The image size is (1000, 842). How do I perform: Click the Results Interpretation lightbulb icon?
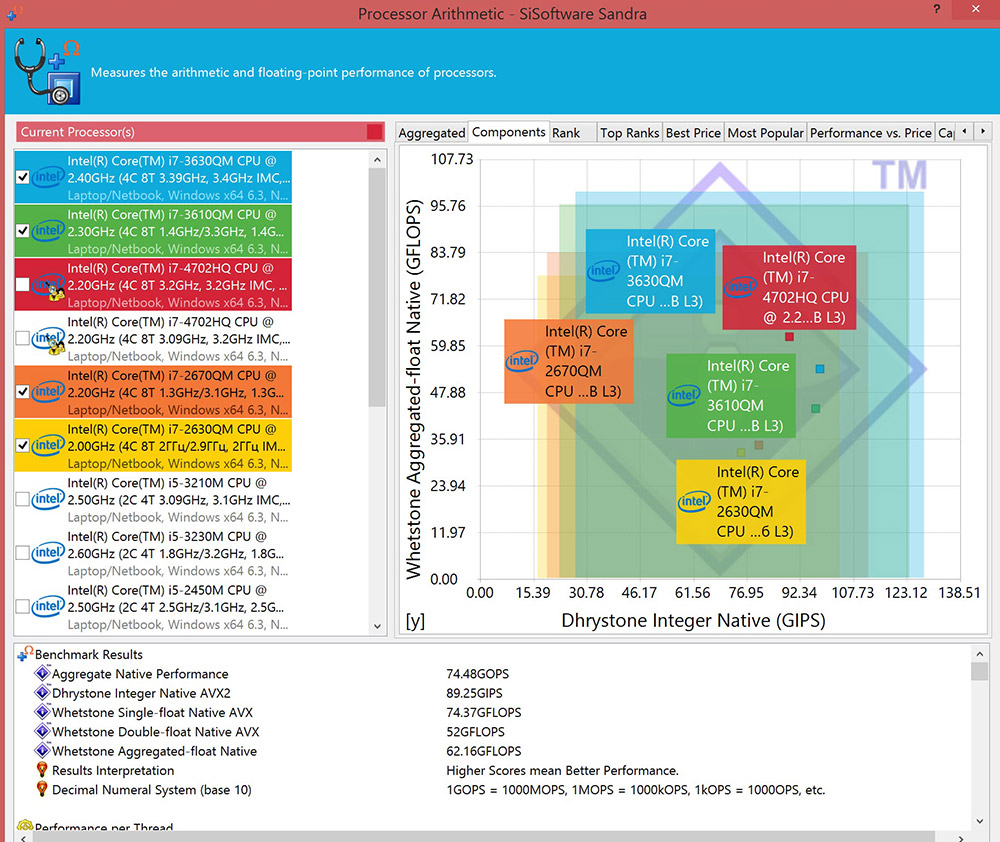point(42,769)
